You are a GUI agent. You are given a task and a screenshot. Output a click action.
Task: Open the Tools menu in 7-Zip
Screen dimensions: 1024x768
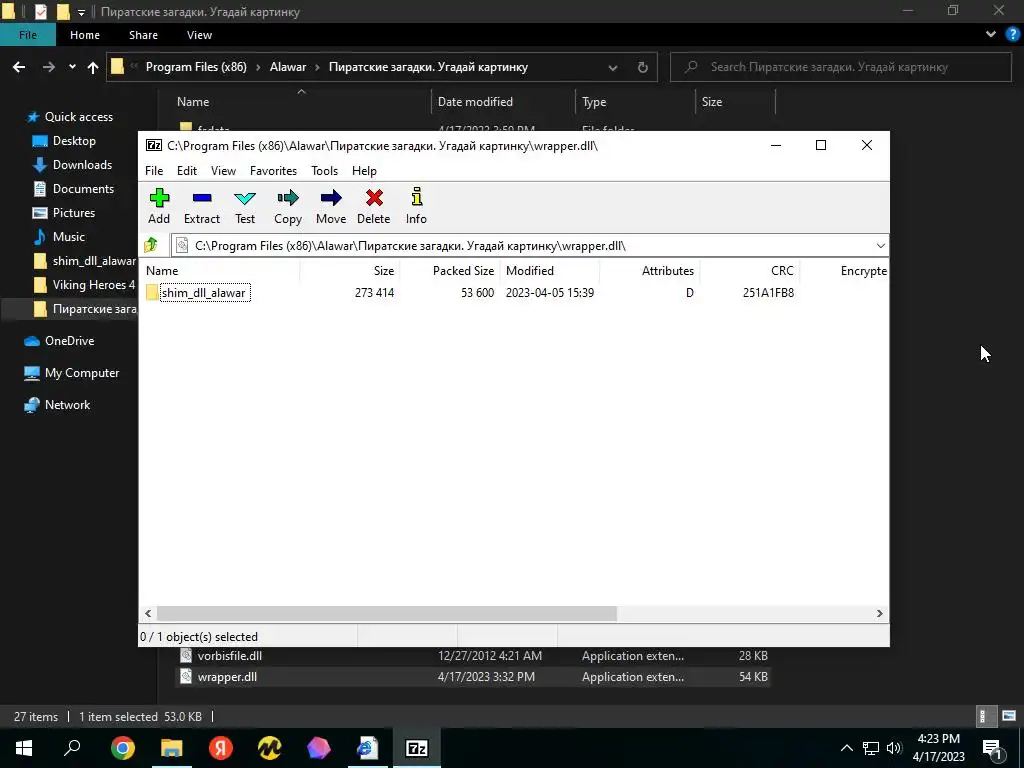325,170
